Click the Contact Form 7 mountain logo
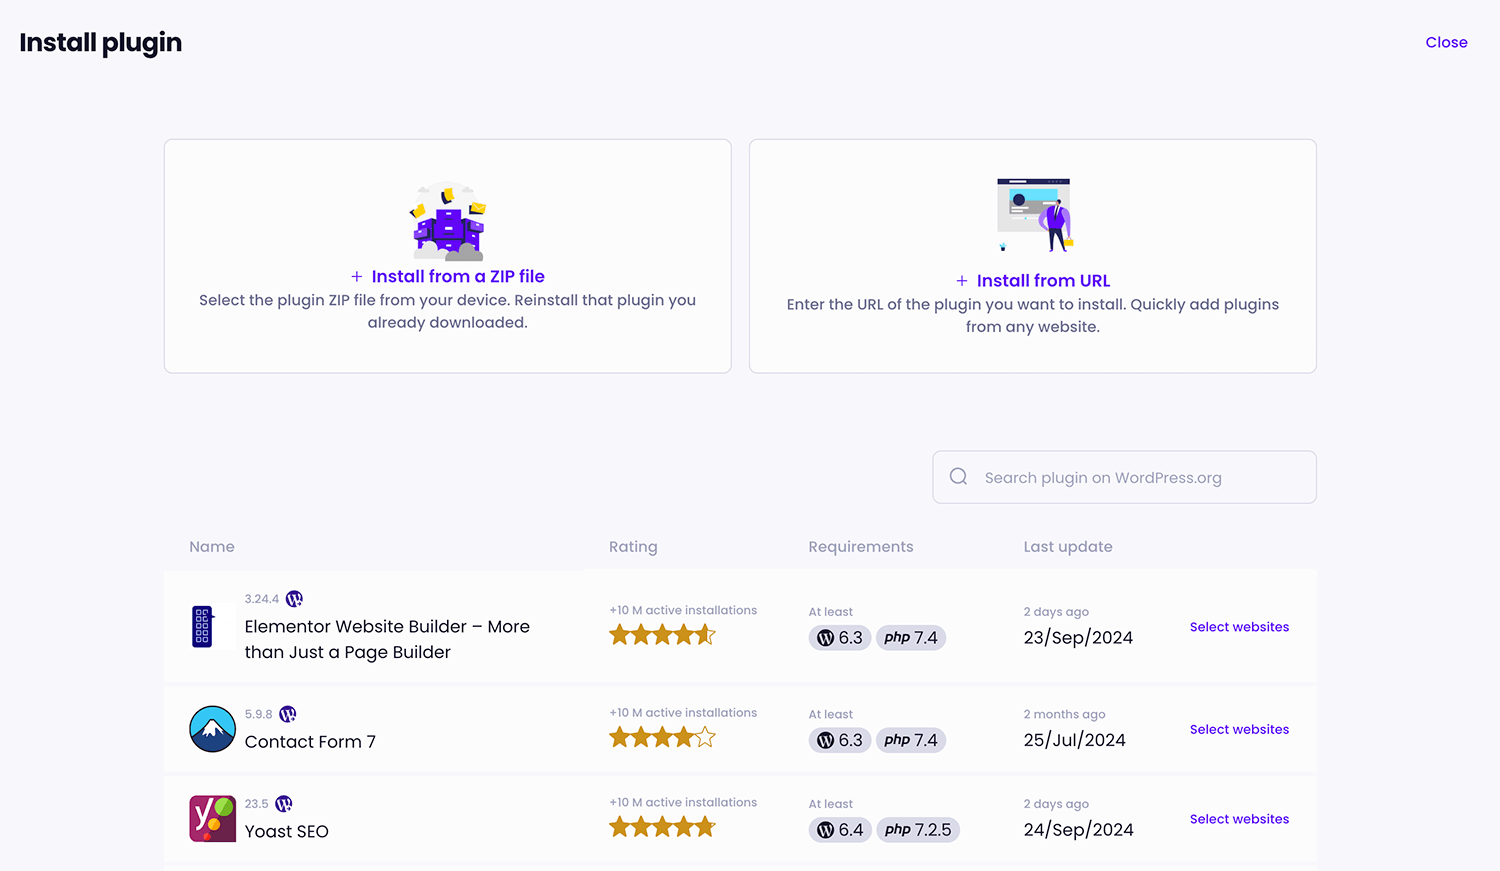Screen dimensions: 1500x871 point(212,729)
